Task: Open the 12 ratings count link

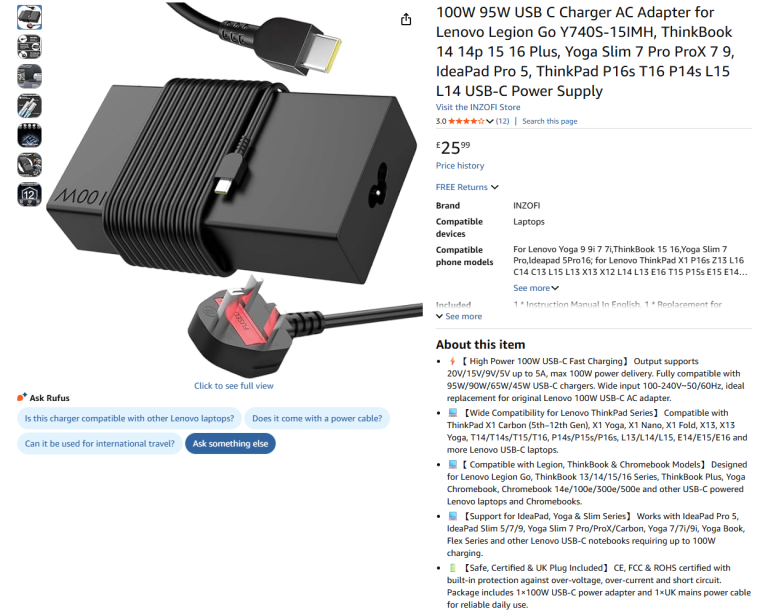Action: click(502, 121)
